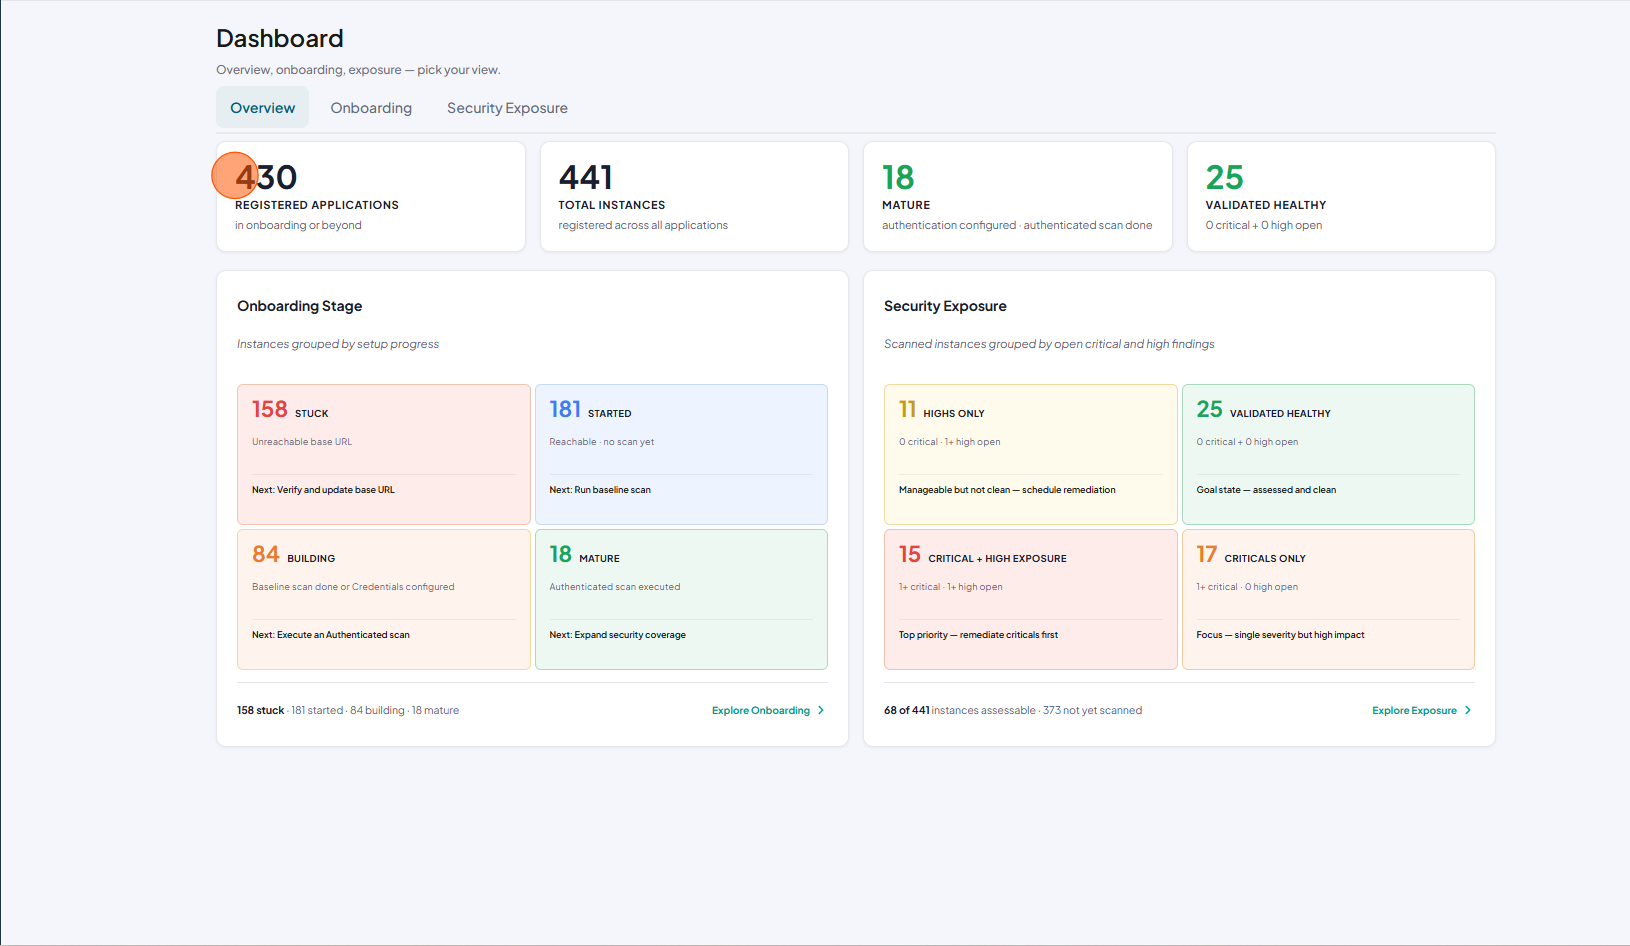This screenshot has height=946, width=1630.
Task: Open the 25 Validated Healthy exposure card
Action: [1328, 454]
